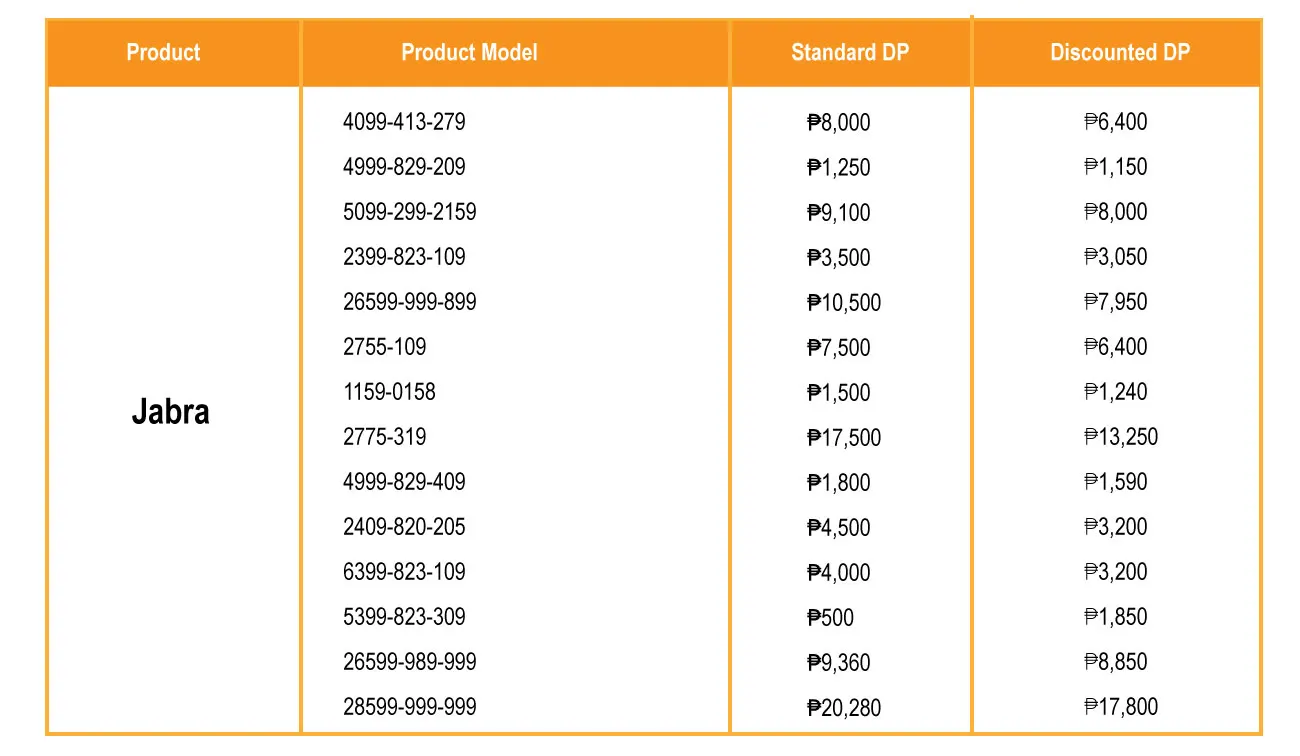Click the ₱500 standard price
Viewport: 1300px width, 756px height.
[x=830, y=618]
